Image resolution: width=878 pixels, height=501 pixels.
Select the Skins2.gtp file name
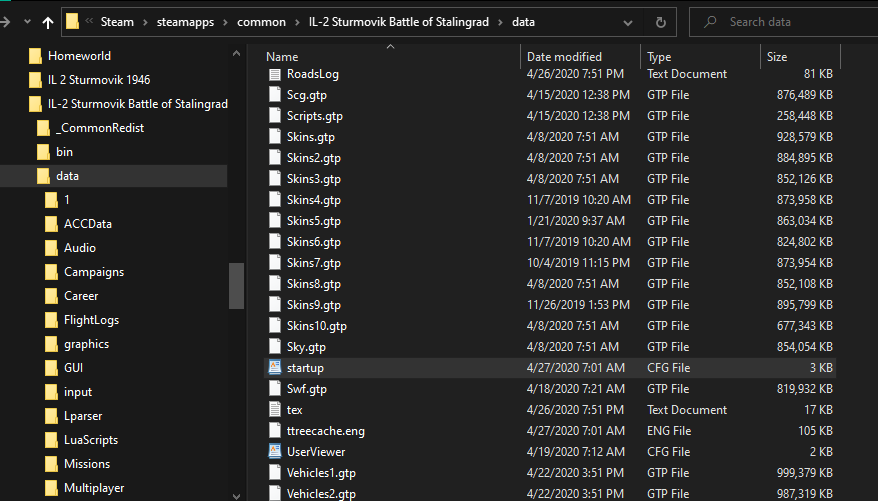point(314,158)
